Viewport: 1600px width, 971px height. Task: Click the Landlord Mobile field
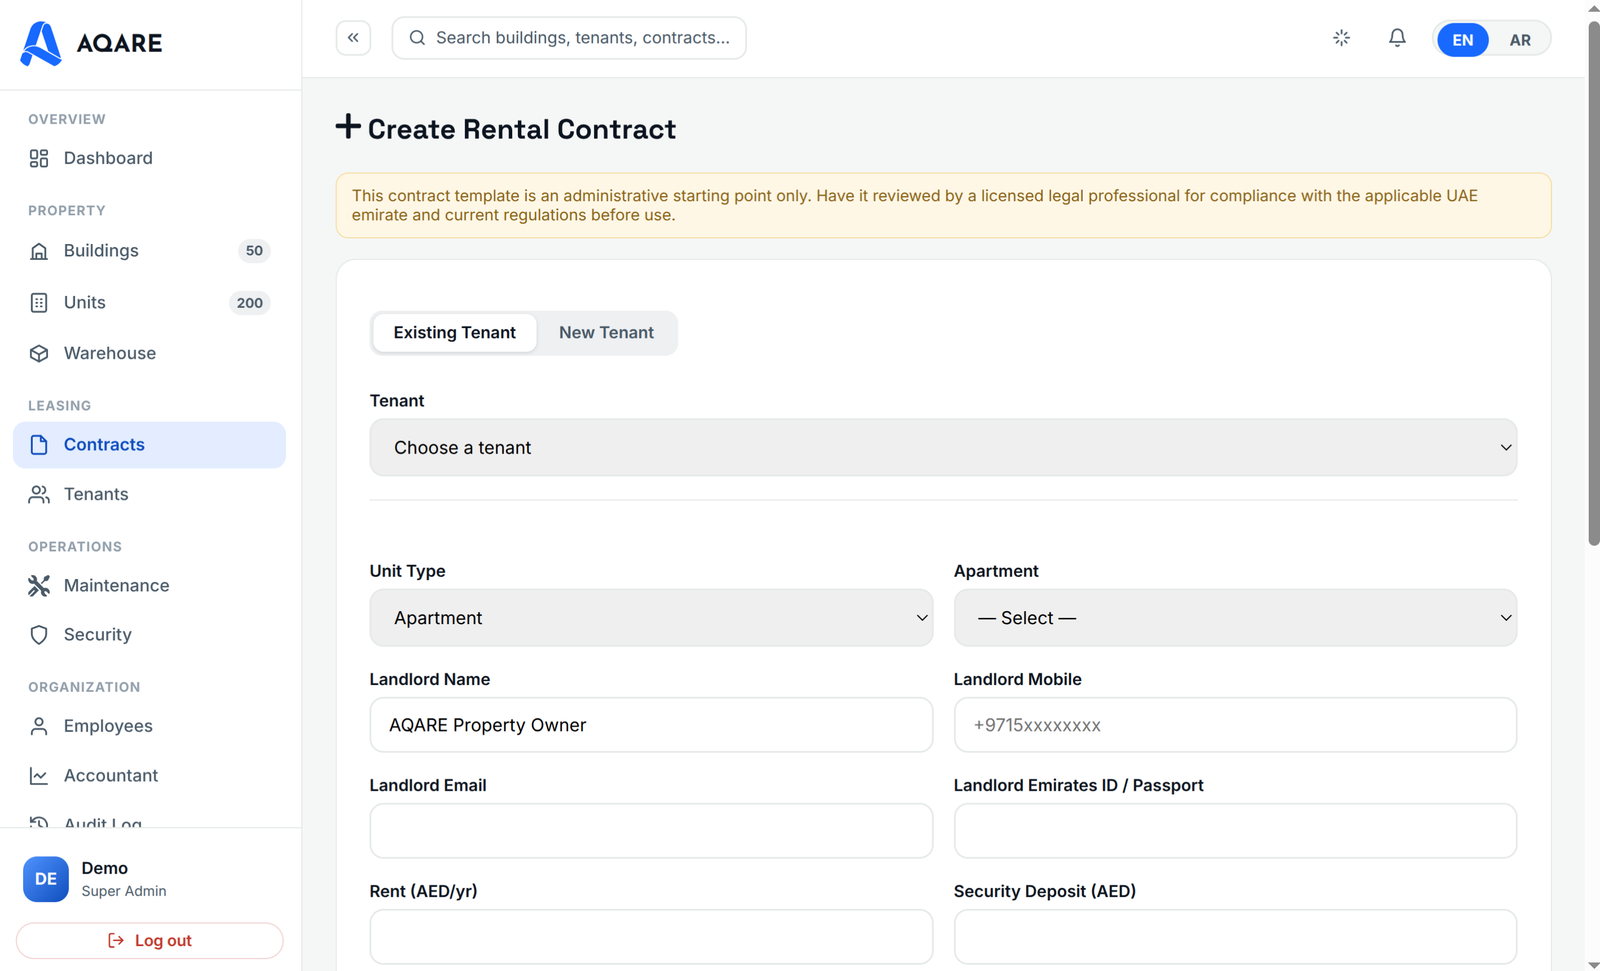(x=1235, y=725)
